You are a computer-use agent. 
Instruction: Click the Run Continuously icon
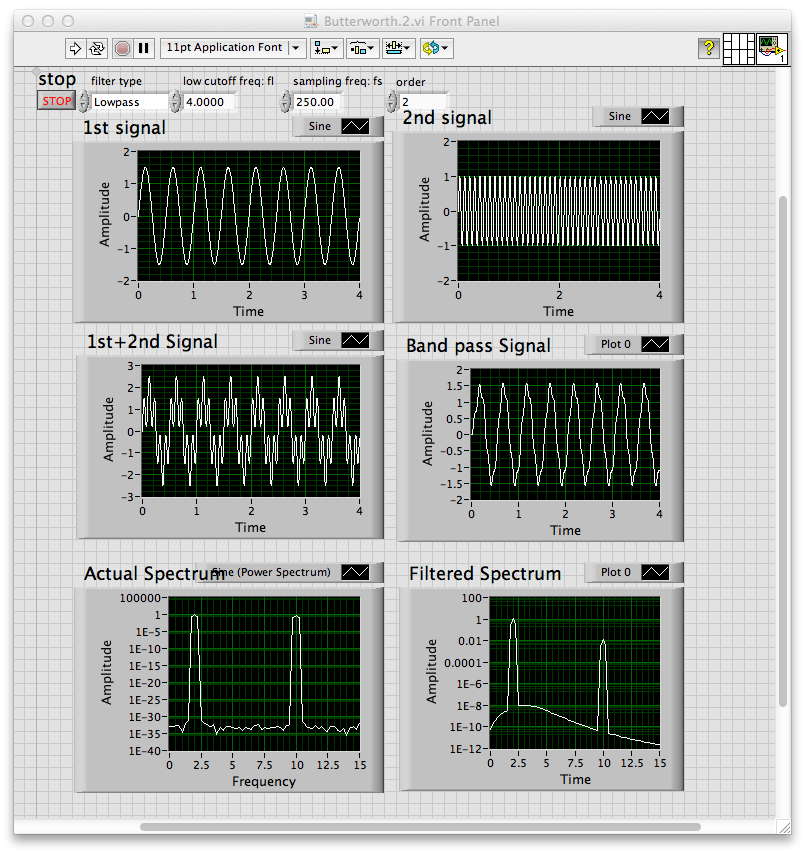click(x=97, y=48)
